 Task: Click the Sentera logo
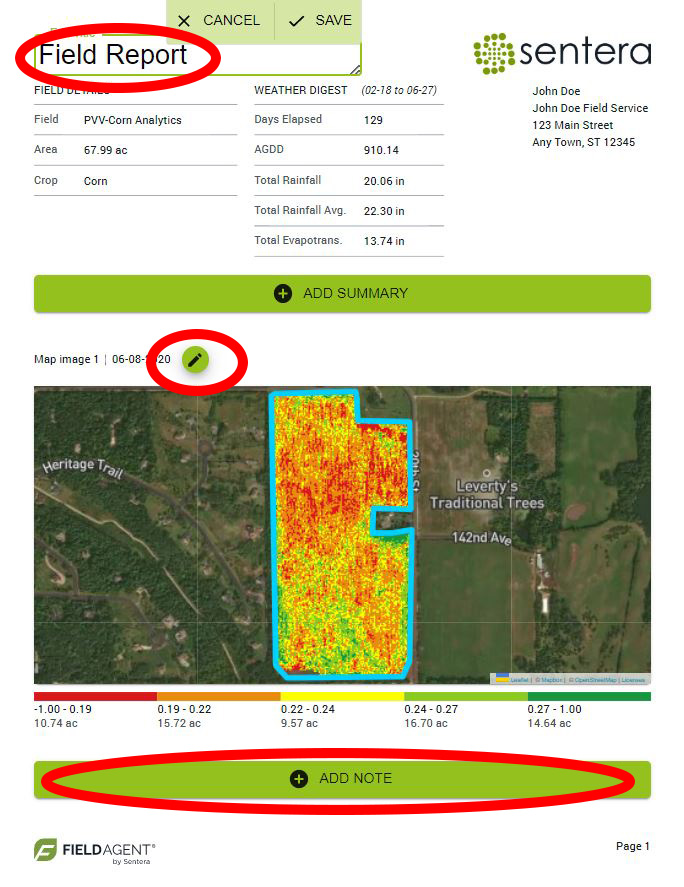562,52
